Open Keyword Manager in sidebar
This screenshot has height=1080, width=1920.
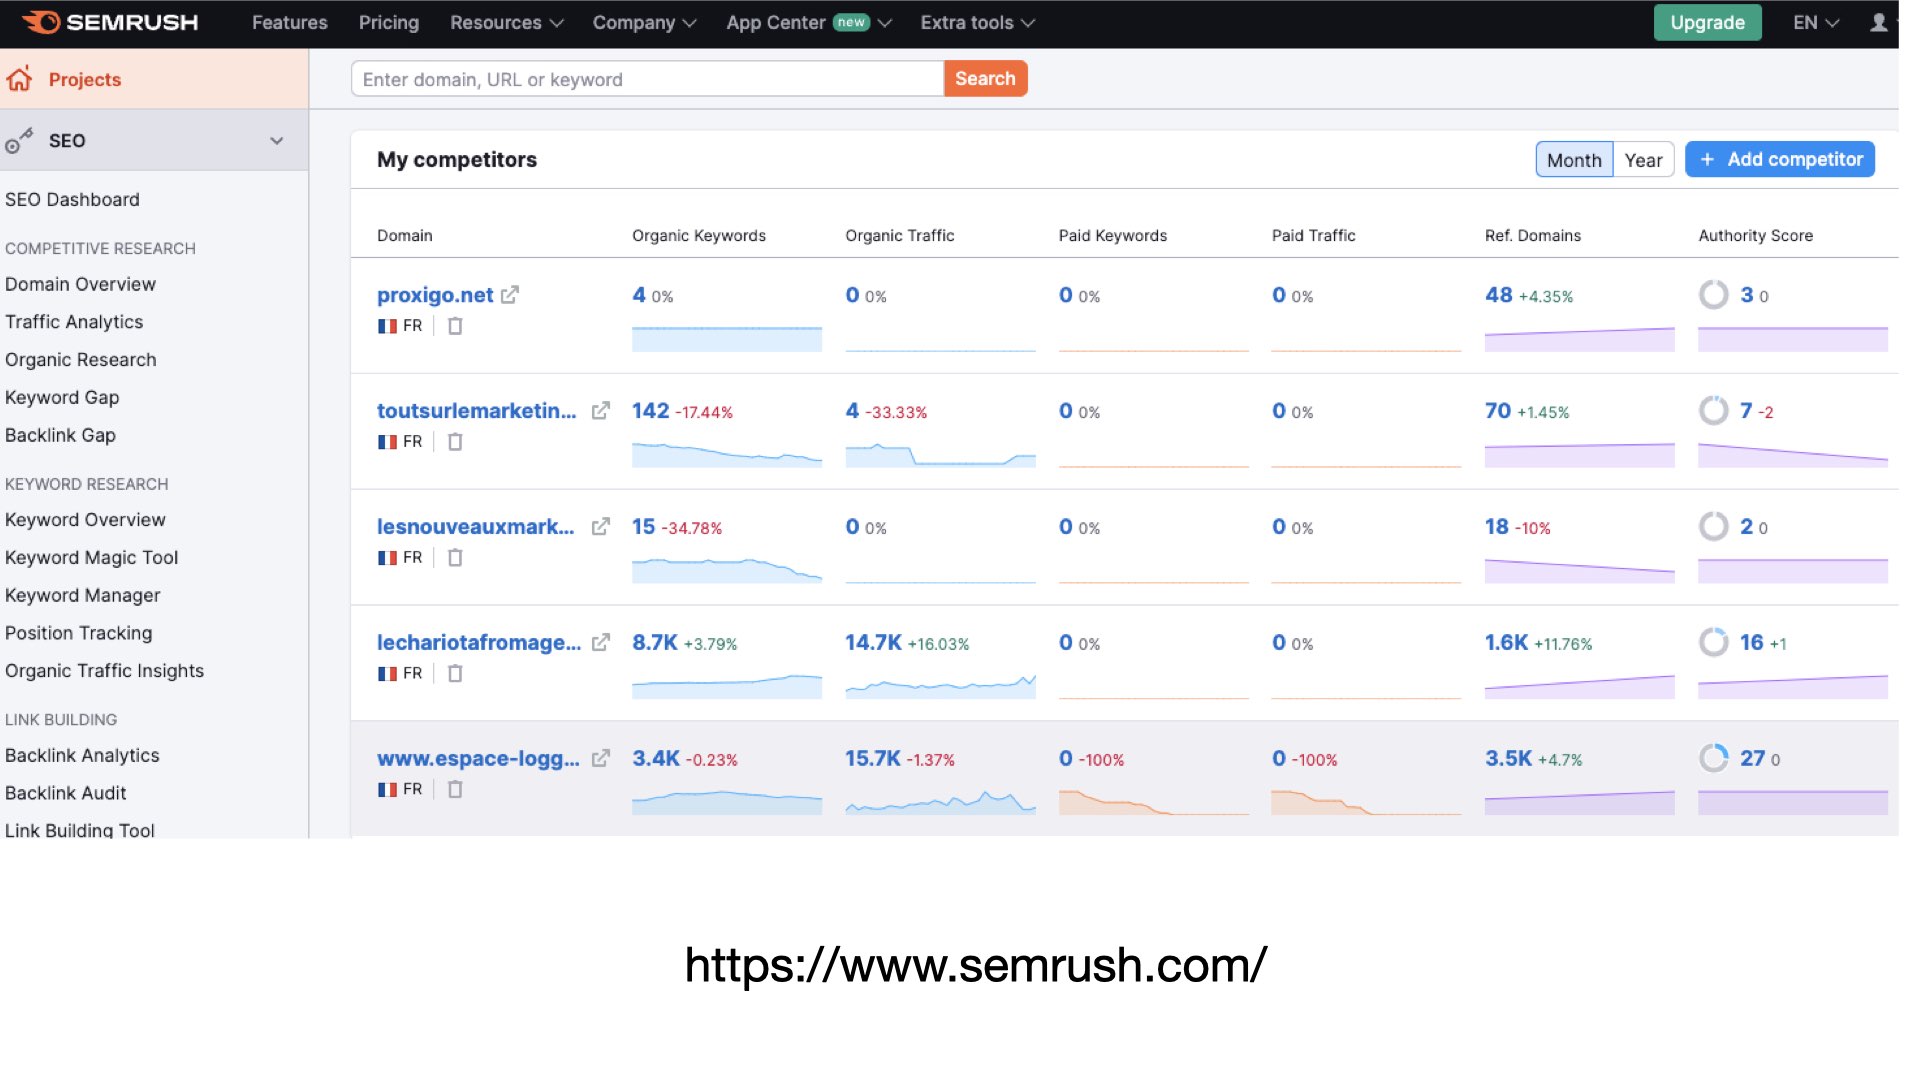(x=82, y=596)
